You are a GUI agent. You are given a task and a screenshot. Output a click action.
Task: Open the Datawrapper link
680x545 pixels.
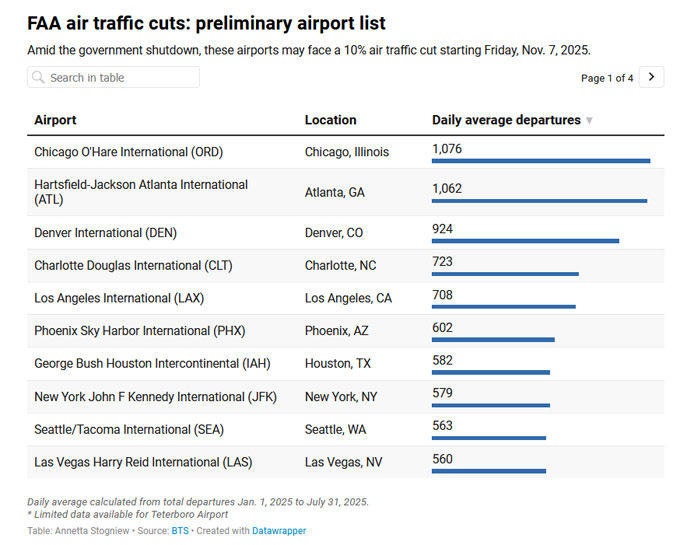click(x=279, y=531)
